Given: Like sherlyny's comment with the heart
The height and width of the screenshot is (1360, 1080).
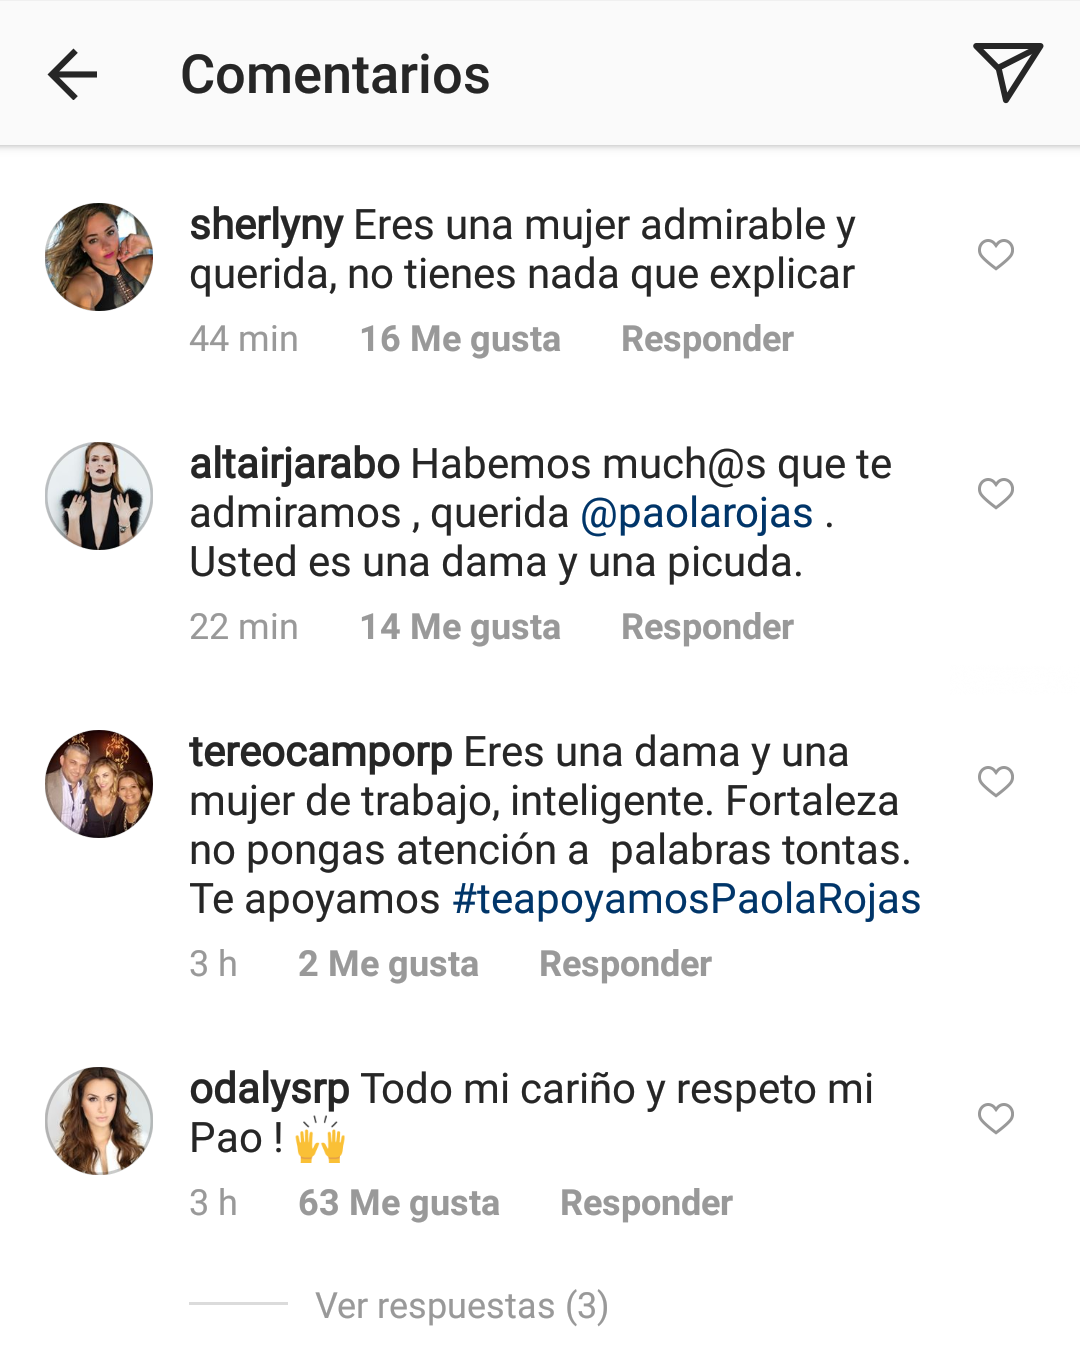Looking at the screenshot, I should tap(995, 254).
